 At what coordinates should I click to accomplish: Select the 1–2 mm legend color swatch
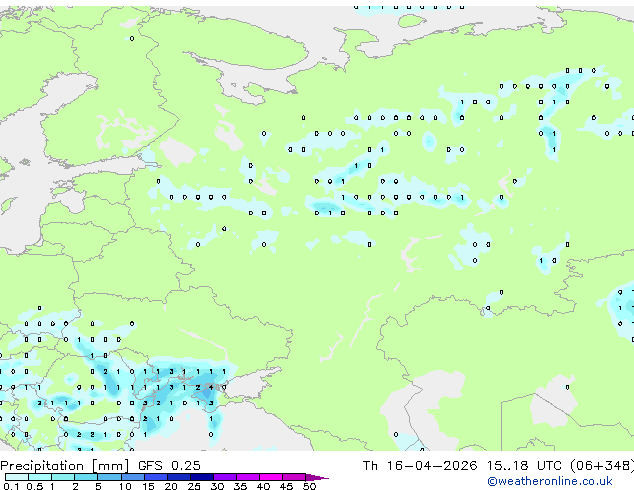click(63, 477)
